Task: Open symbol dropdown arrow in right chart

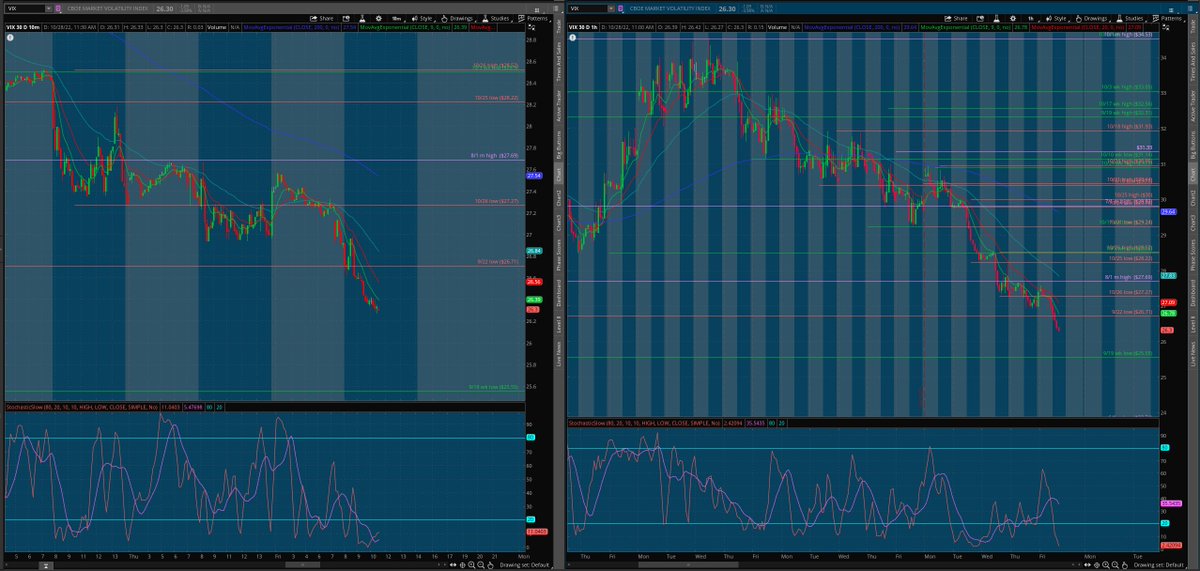Action: click(x=611, y=9)
